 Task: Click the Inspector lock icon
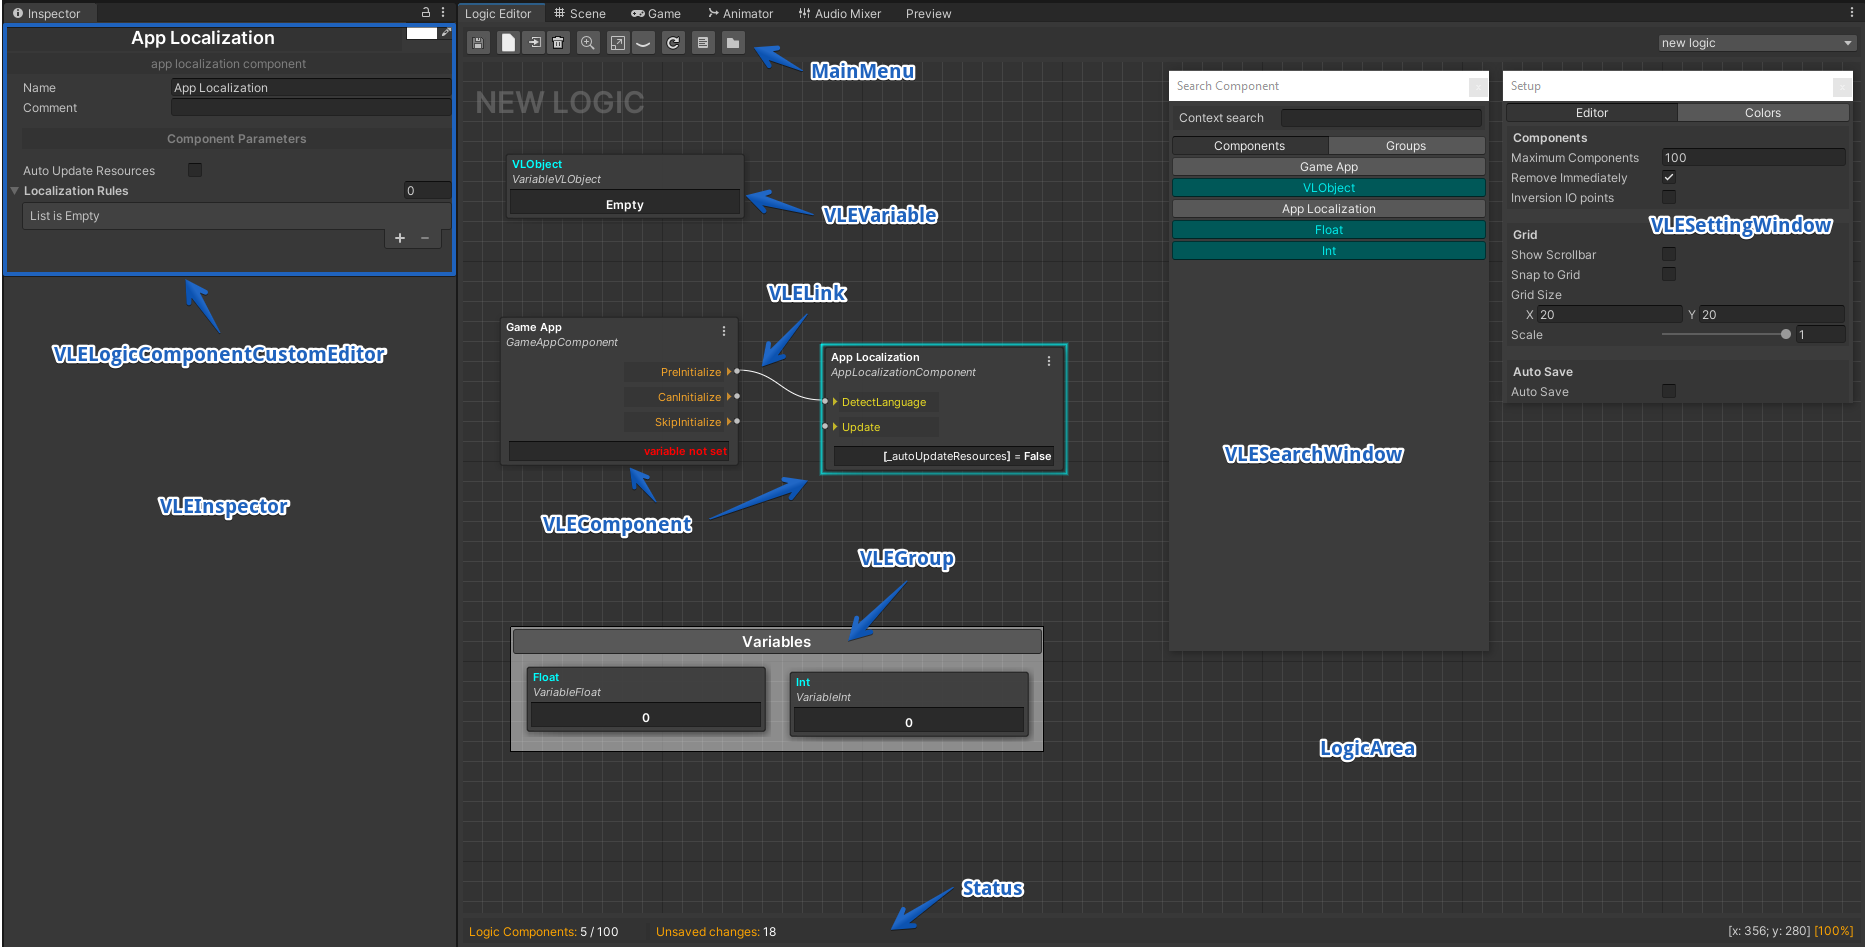pyautogui.click(x=426, y=13)
